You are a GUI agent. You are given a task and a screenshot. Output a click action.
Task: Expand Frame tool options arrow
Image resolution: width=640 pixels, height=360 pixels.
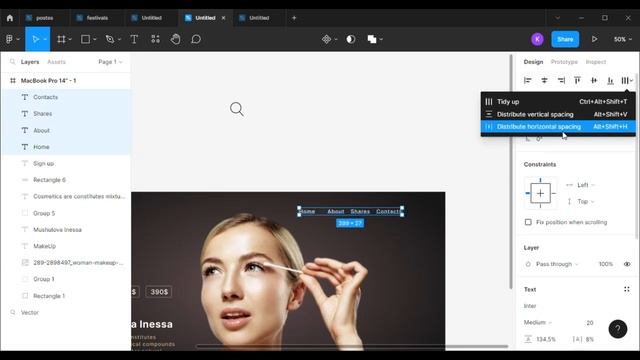(x=70, y=39)
